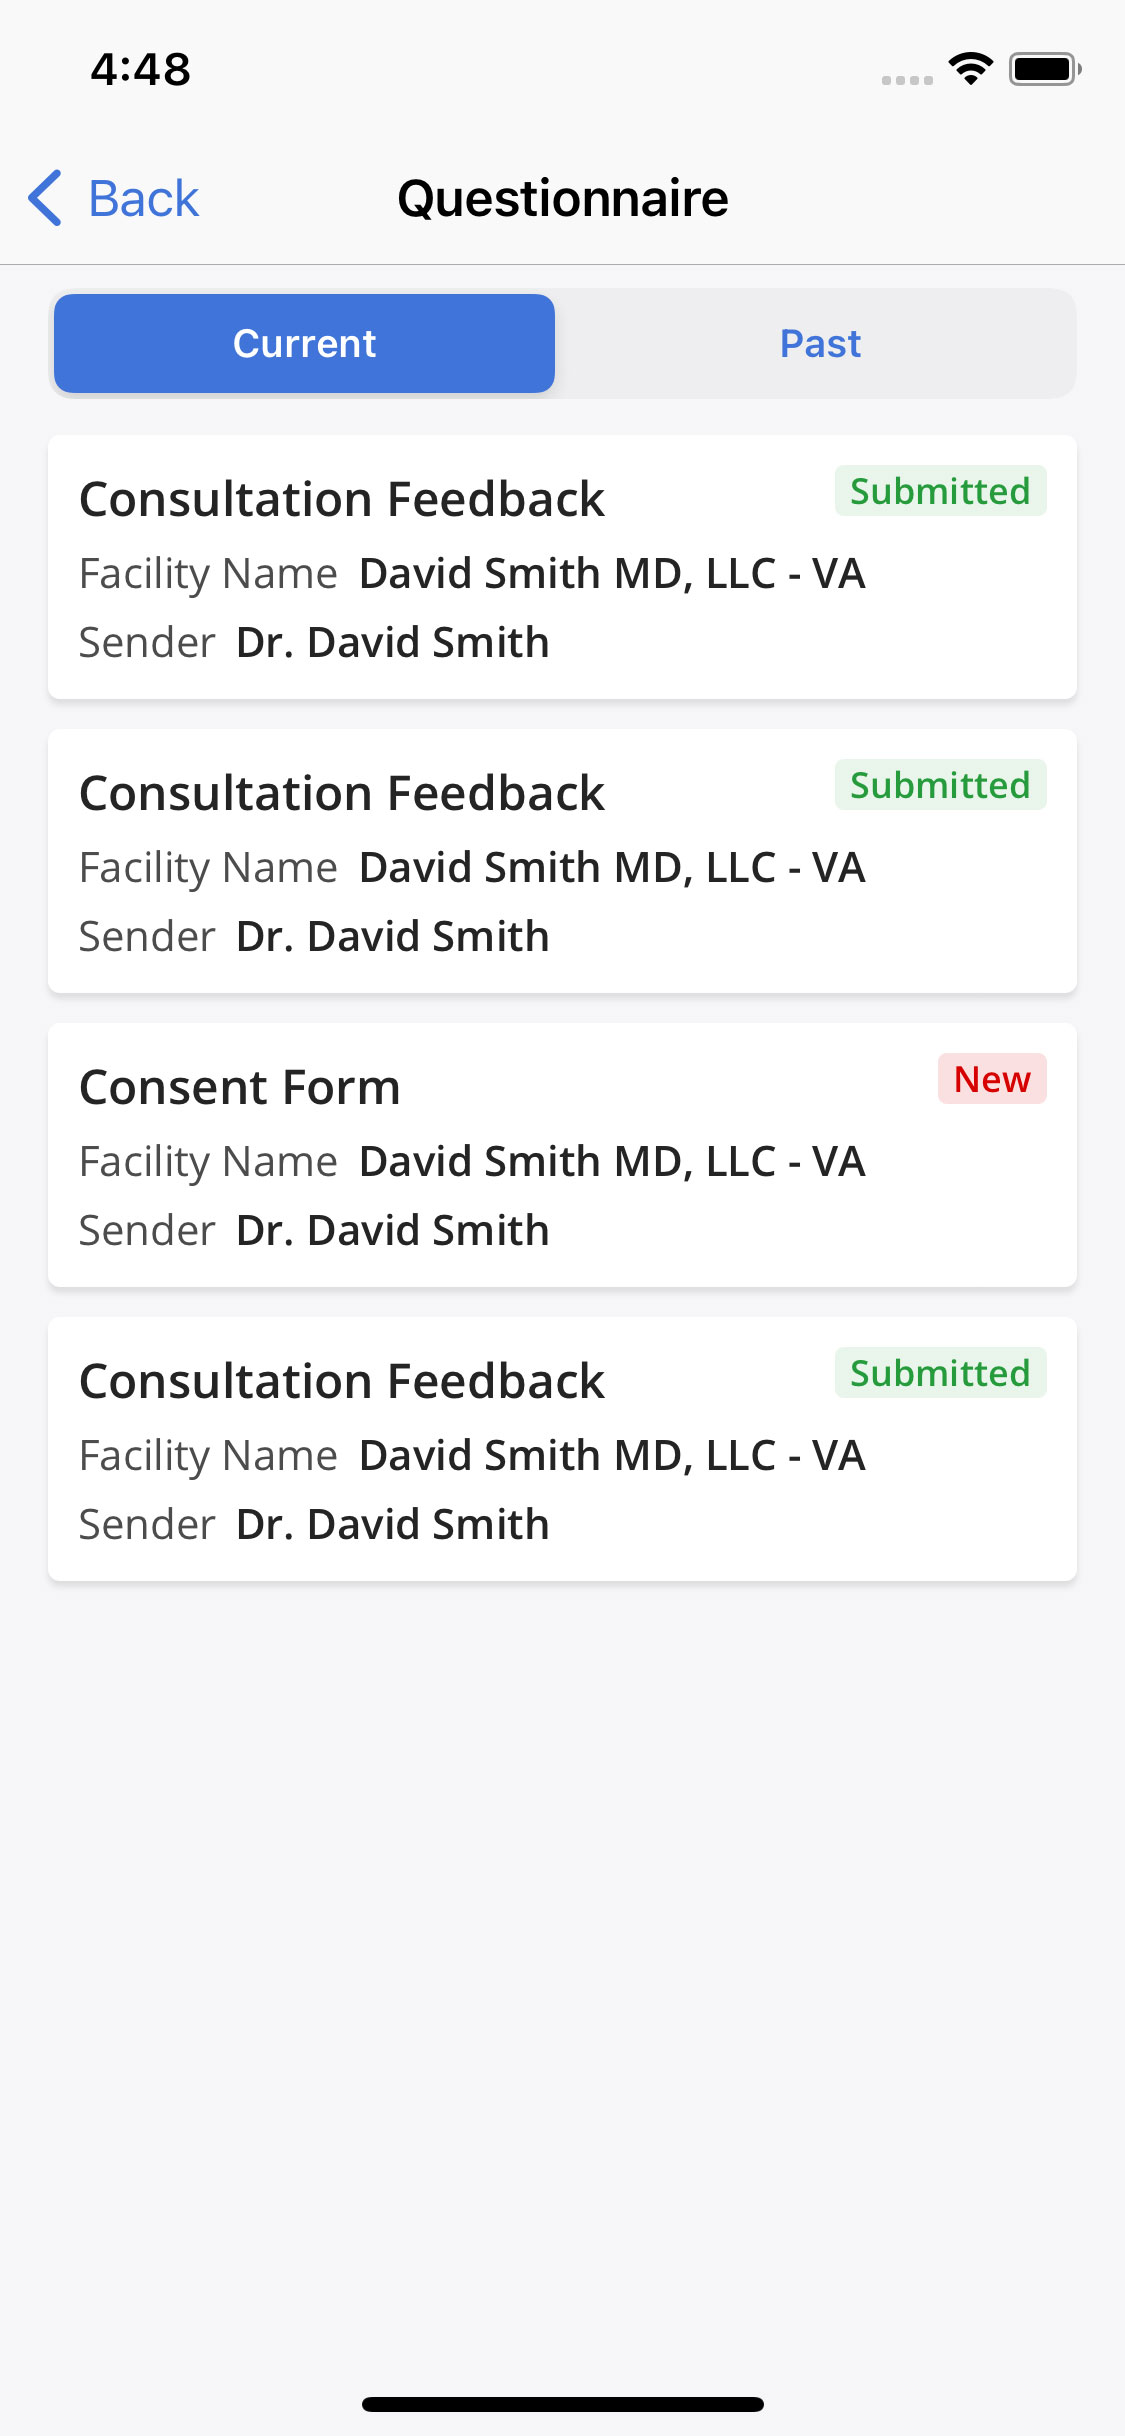Tap the cellular signal dots icon
Image resolution: width=1125 pixels, height=2436 pixels.
click(907, 80)
